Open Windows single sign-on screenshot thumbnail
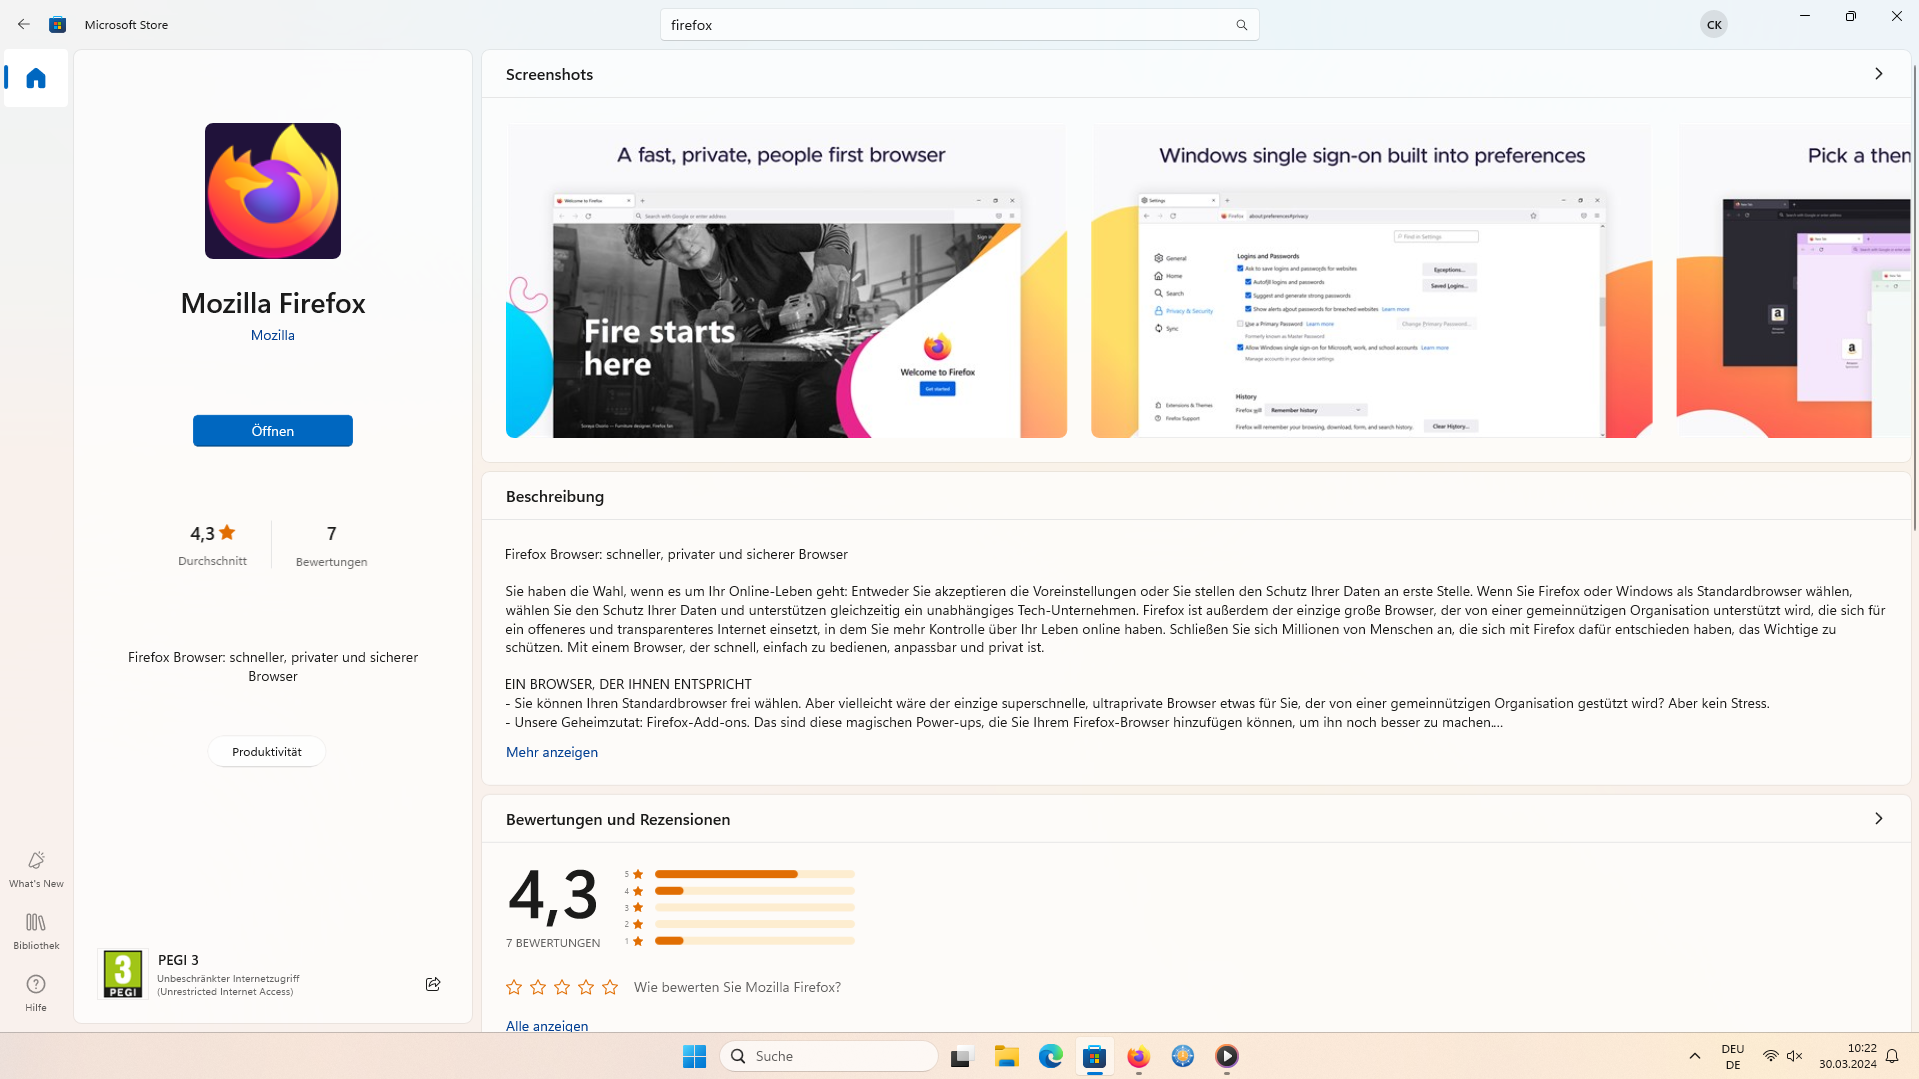1919x1079 pixels. coord(1372,281)
